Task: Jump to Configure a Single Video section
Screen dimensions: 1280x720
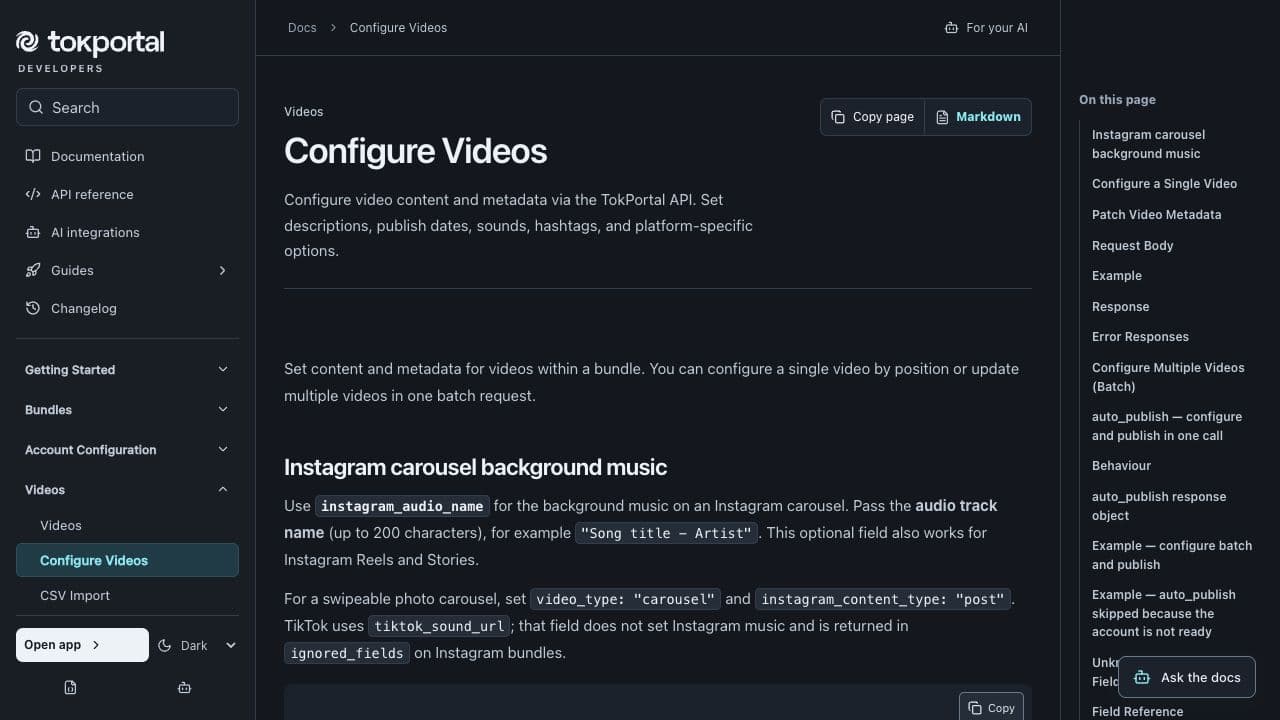Action: click(1164, 184)
